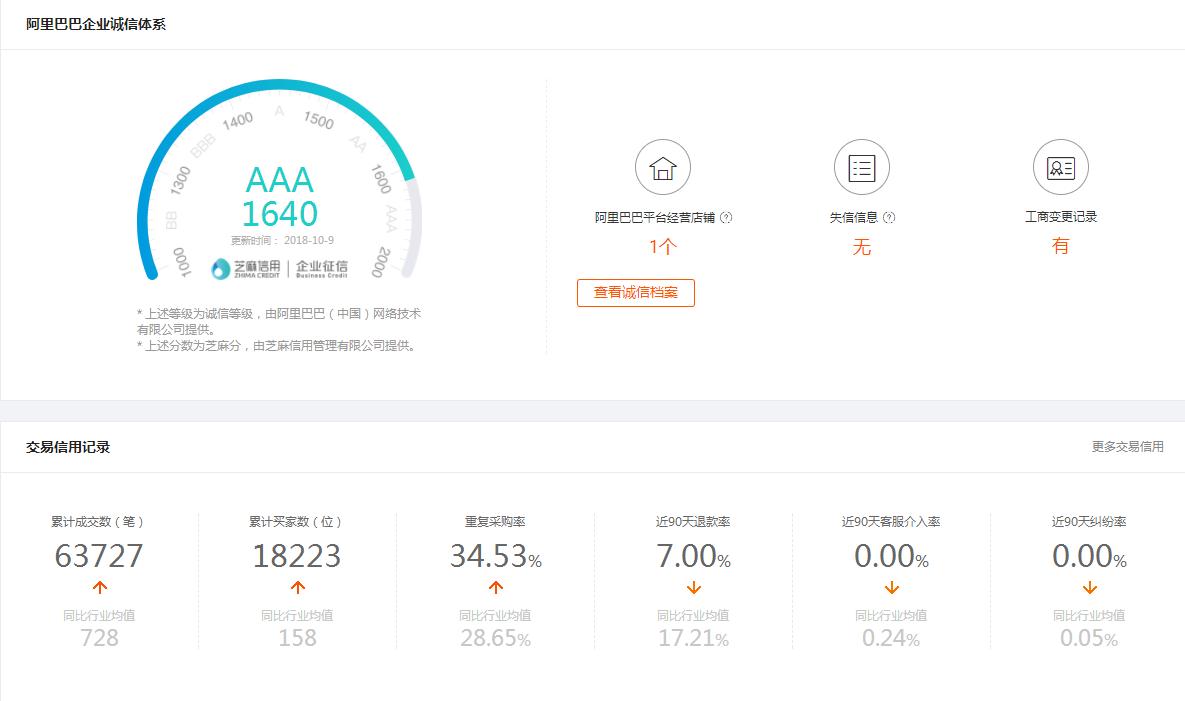This screenshot has width=1185, height=701.
Task: Click the help question mark beside 失信信息
Action: coord(889,218)
